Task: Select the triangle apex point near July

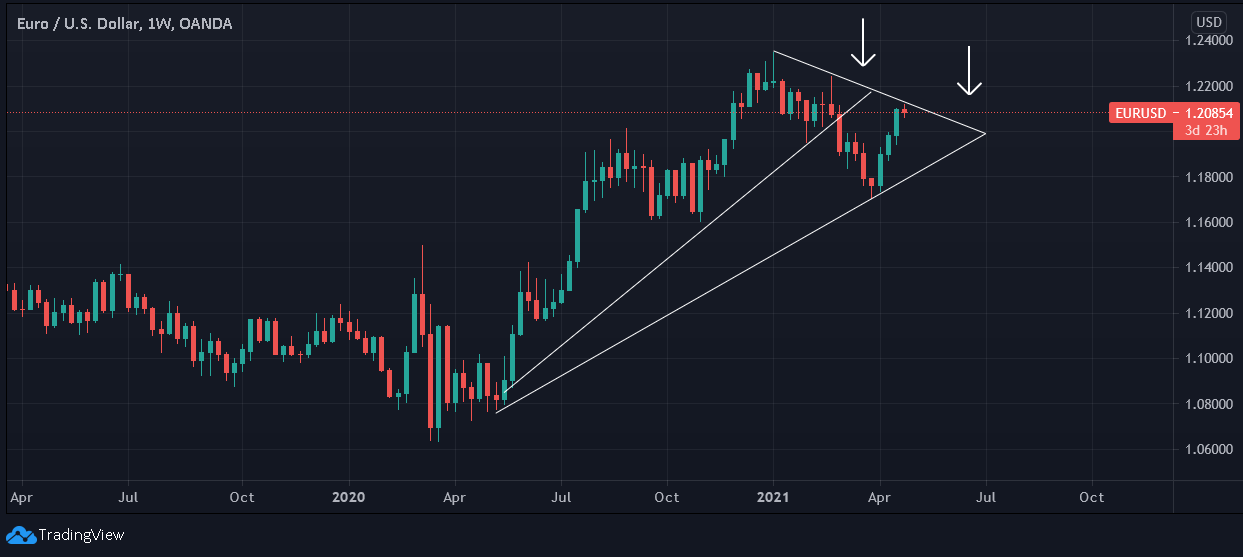Action: [986, 133]
